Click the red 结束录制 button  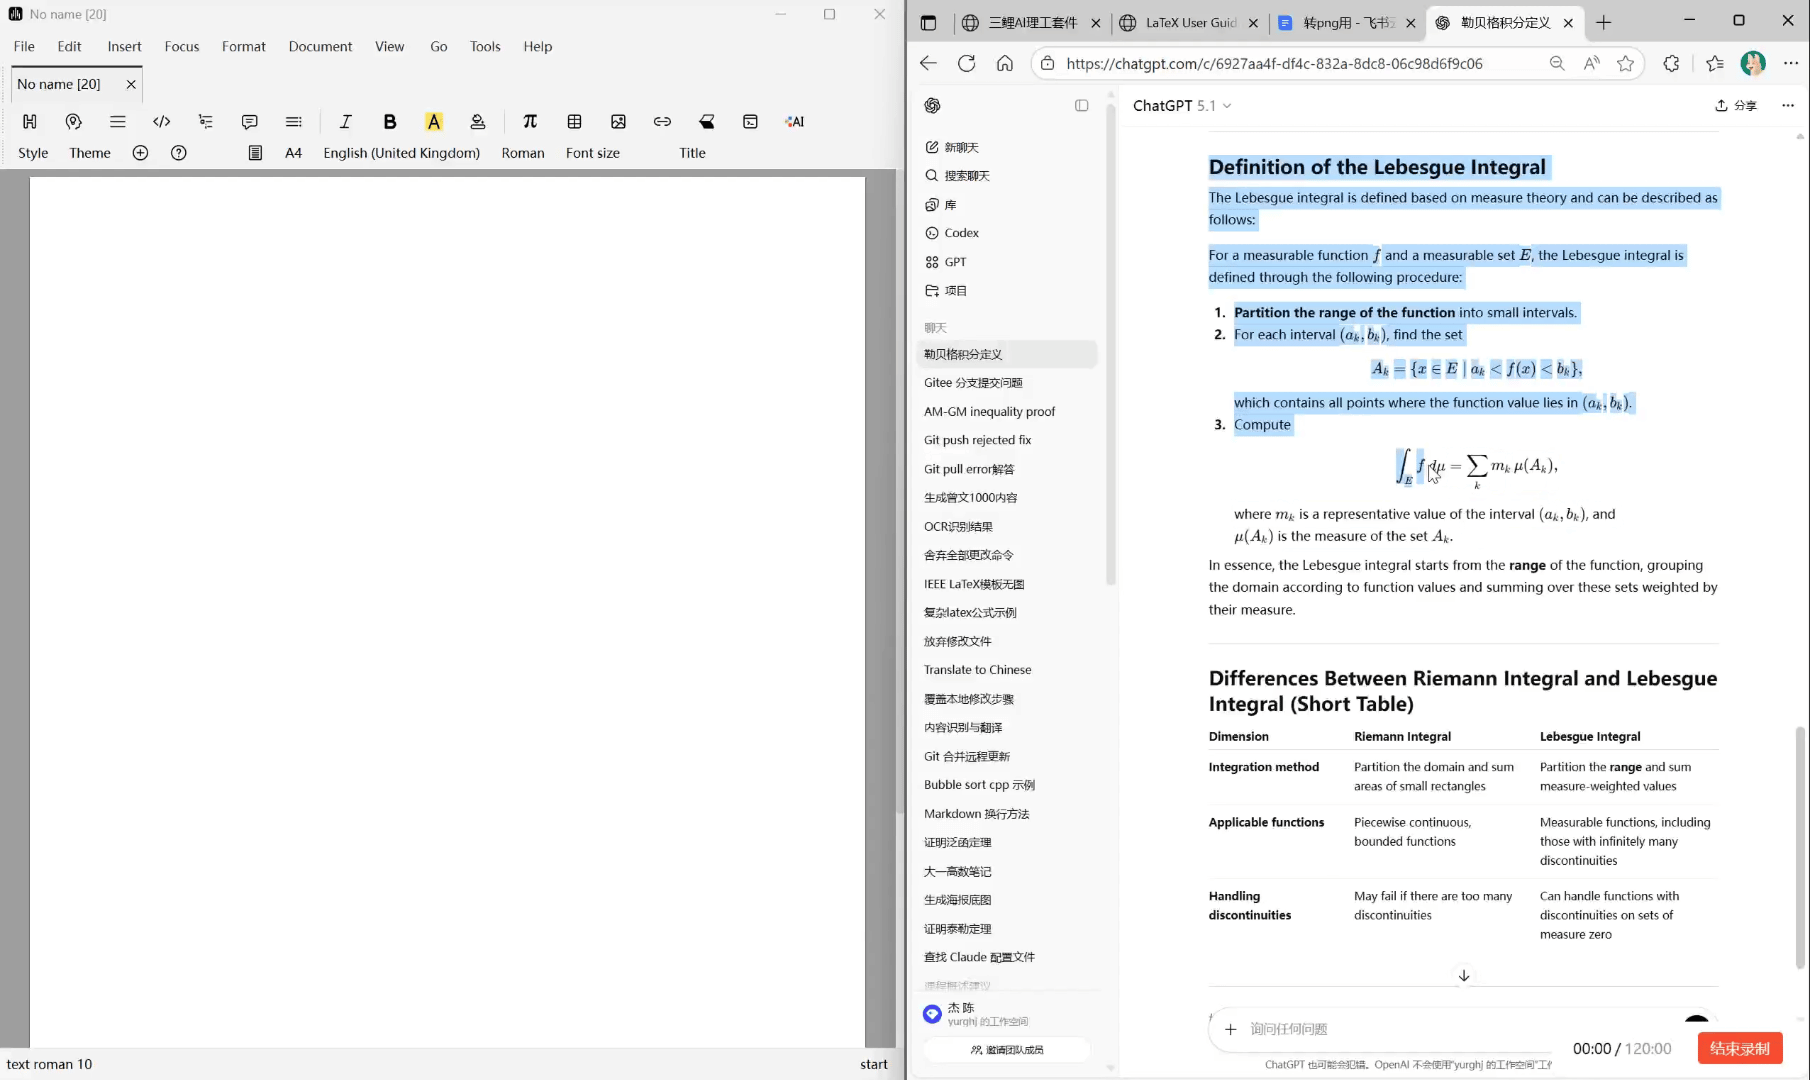1739,1048
